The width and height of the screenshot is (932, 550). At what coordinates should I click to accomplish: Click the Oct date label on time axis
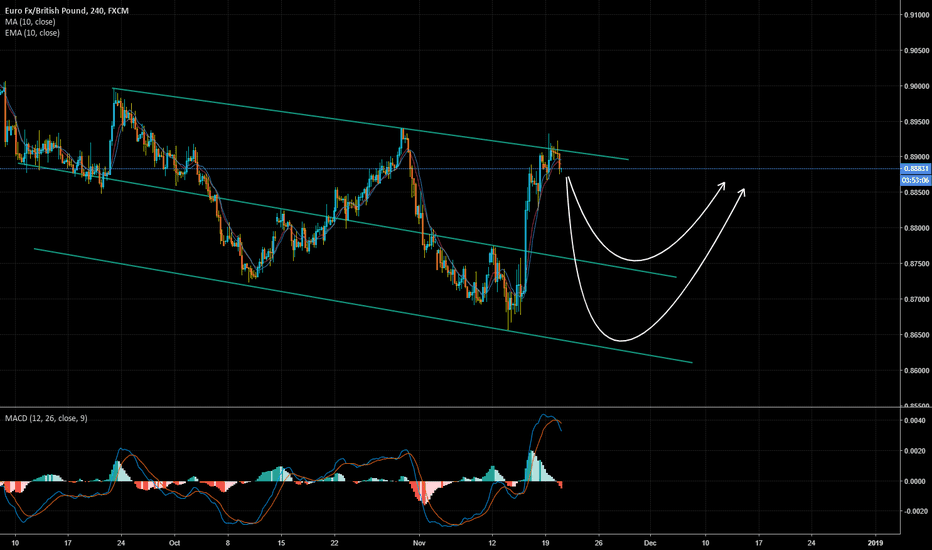point(174,543)
